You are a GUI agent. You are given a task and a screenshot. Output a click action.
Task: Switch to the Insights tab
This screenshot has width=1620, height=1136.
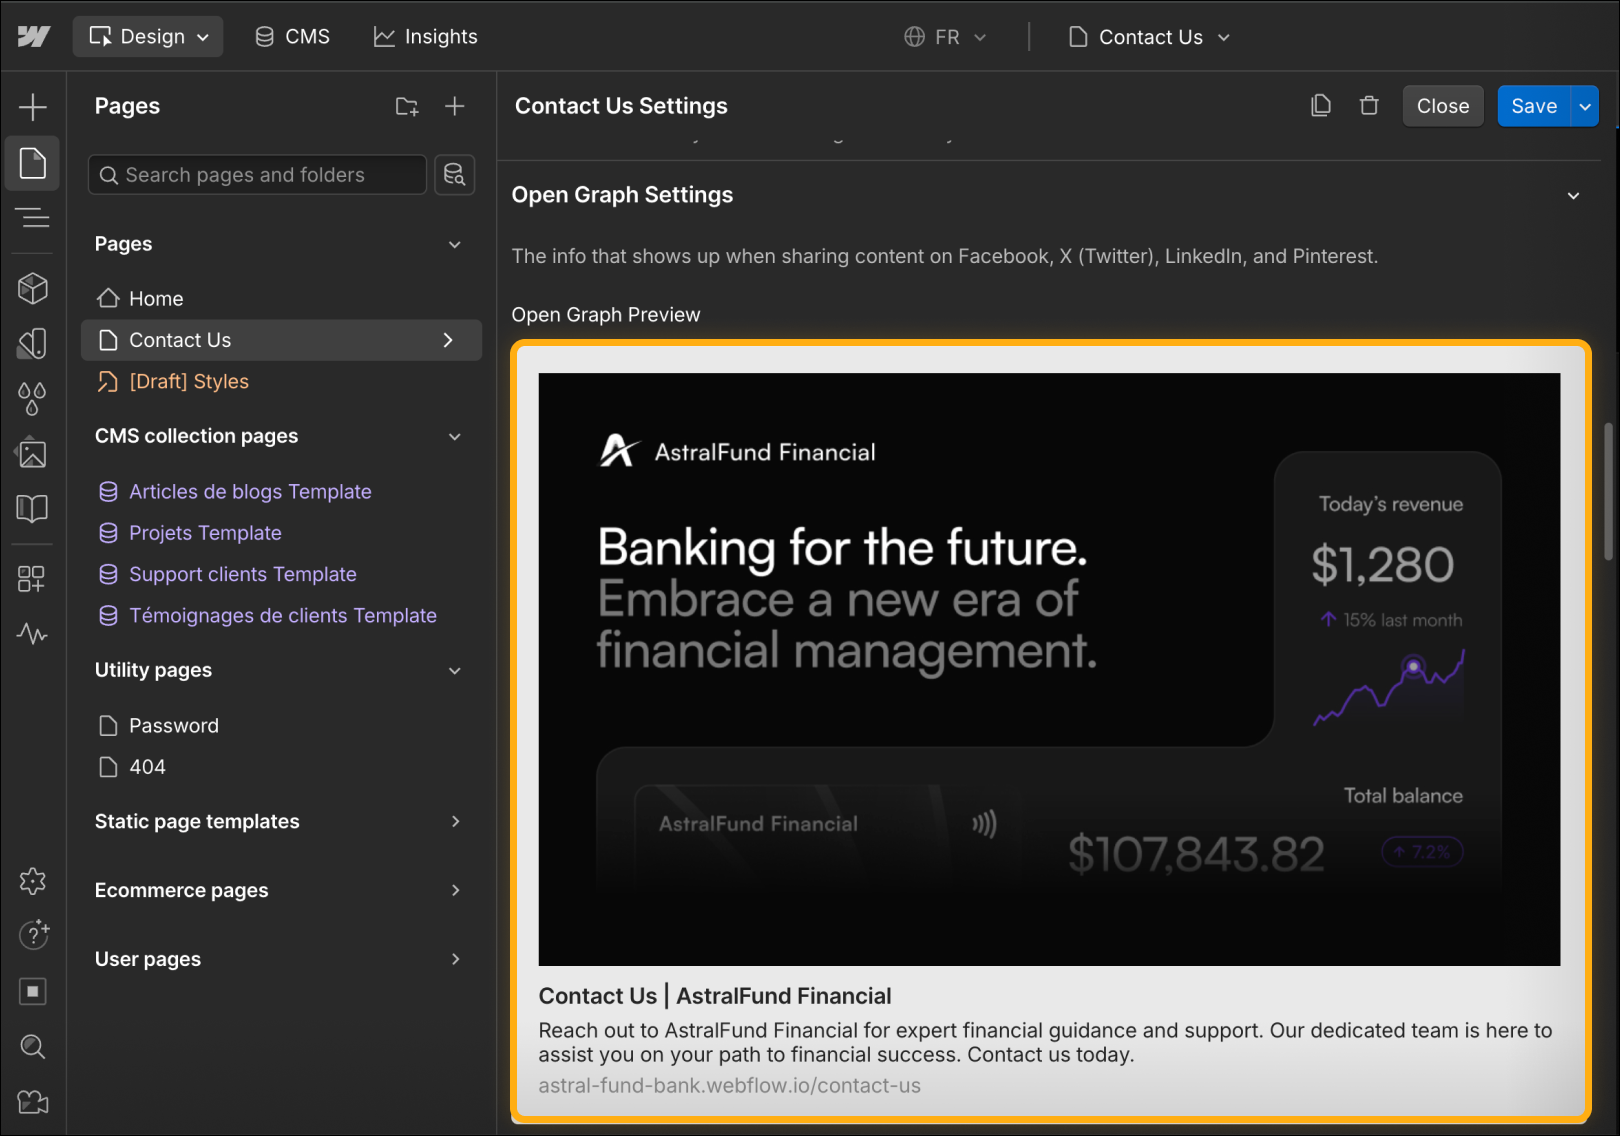(x=426, y=37)
